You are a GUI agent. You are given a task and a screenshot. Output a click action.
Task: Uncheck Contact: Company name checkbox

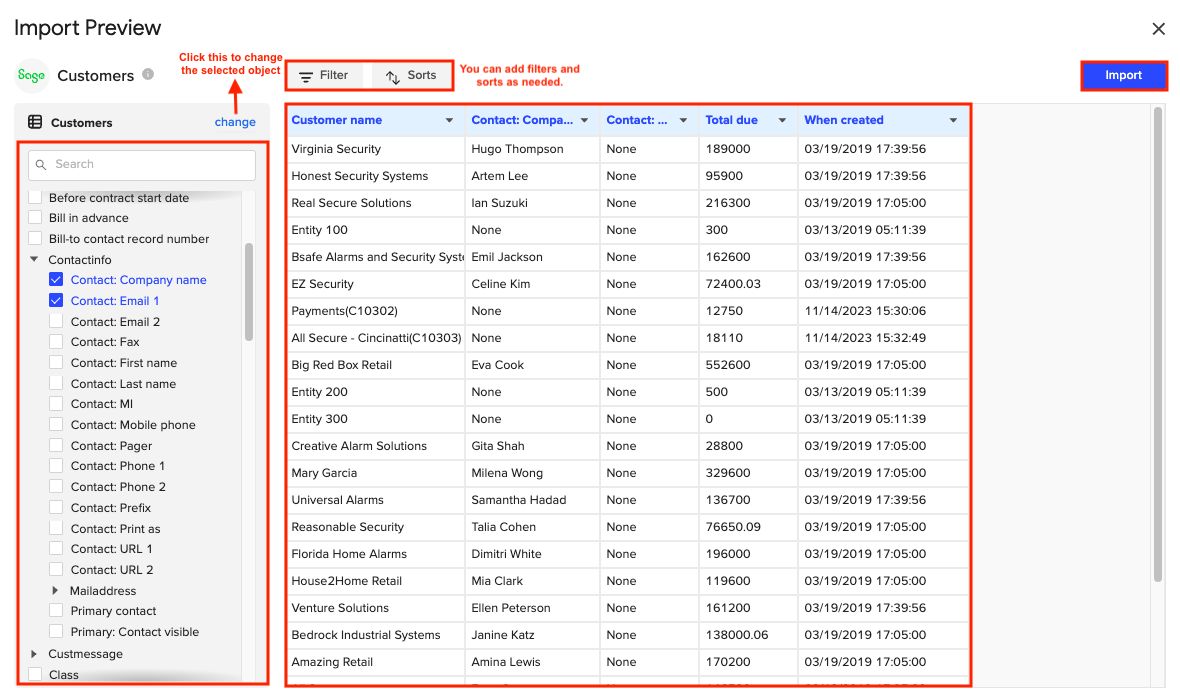point(56,279)
